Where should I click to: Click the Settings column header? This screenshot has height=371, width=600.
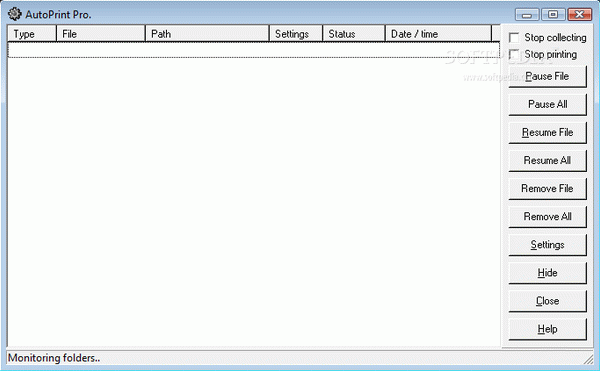click(x=296, y=34)
